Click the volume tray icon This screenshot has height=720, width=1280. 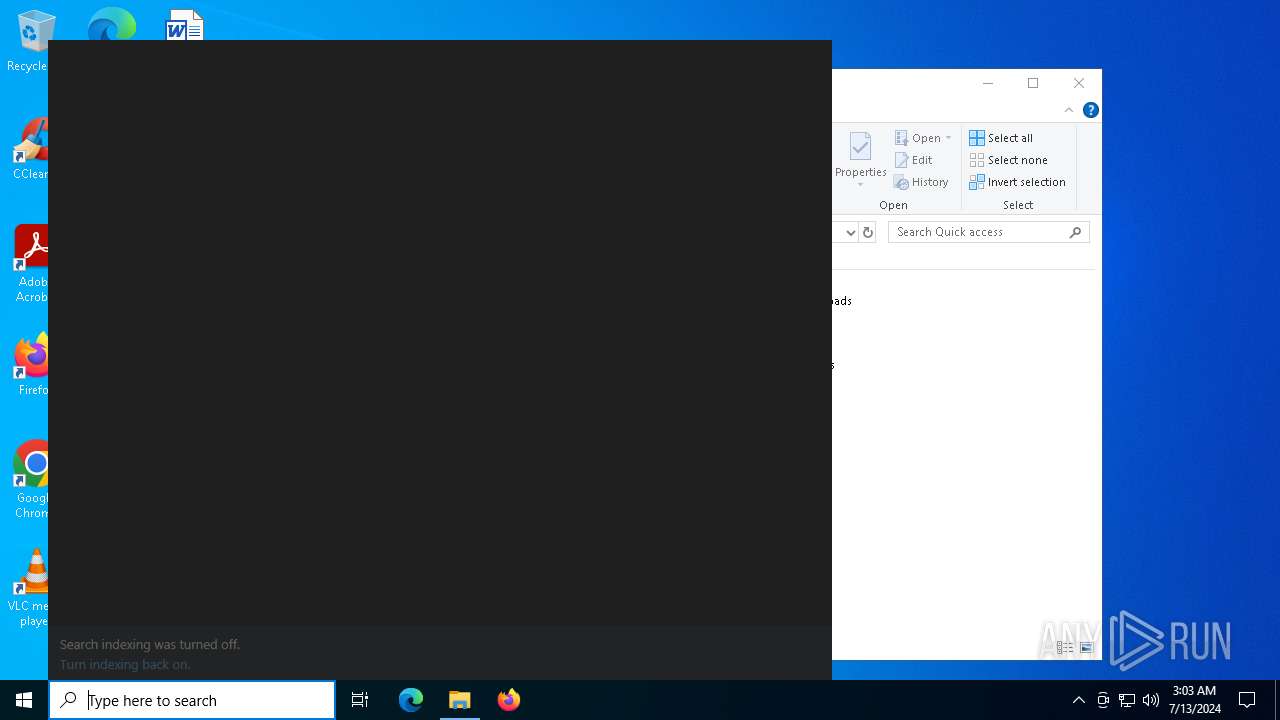point(1151,700)
